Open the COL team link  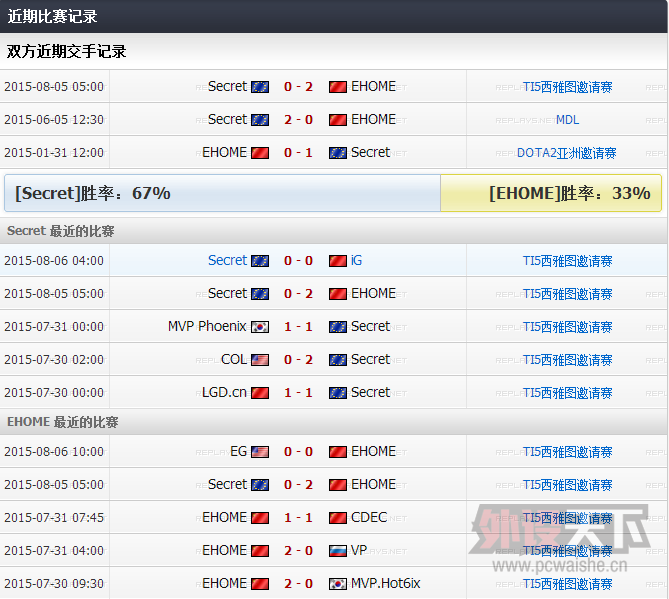click(x=234, y=360)
